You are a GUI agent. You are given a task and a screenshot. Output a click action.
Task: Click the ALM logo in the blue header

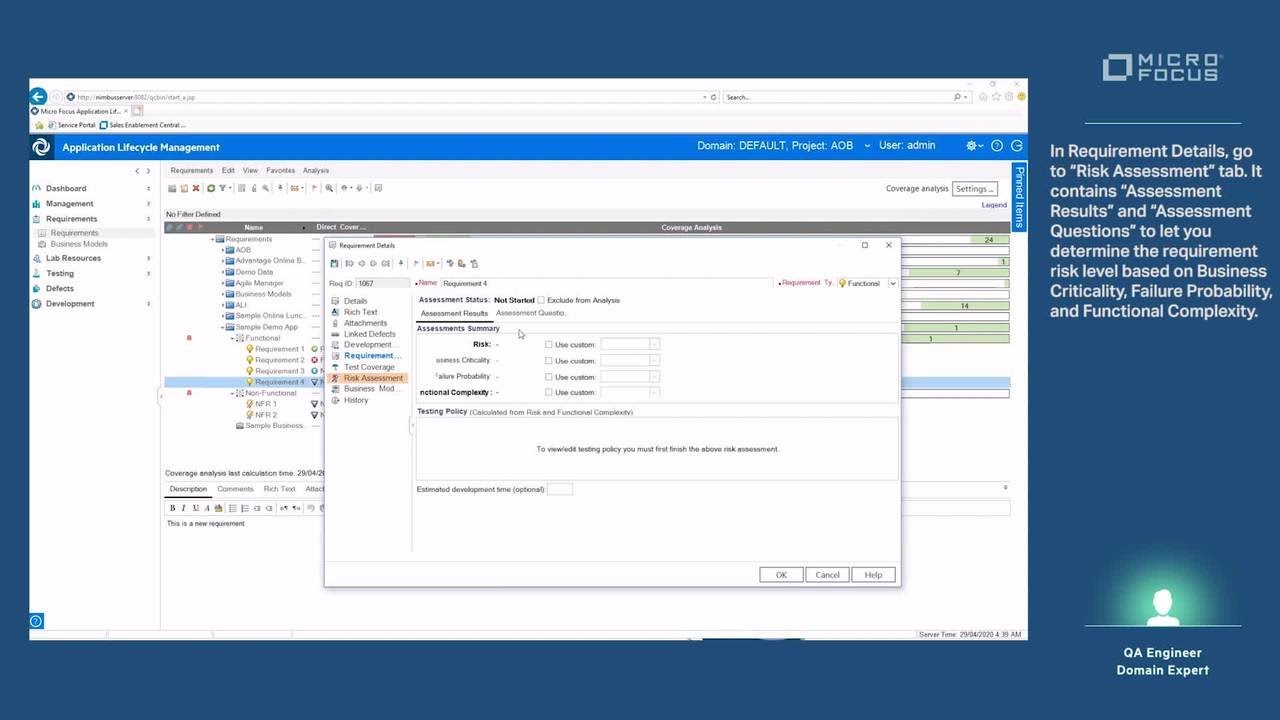[41, 147]
